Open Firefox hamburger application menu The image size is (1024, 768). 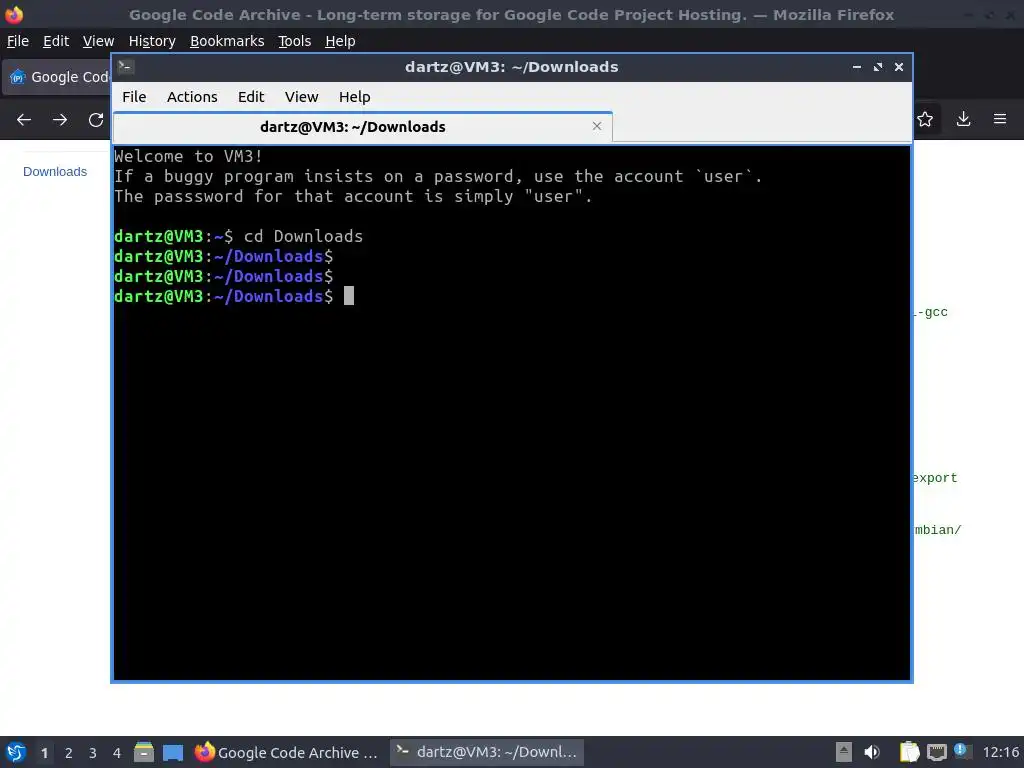click(1000, 119)
